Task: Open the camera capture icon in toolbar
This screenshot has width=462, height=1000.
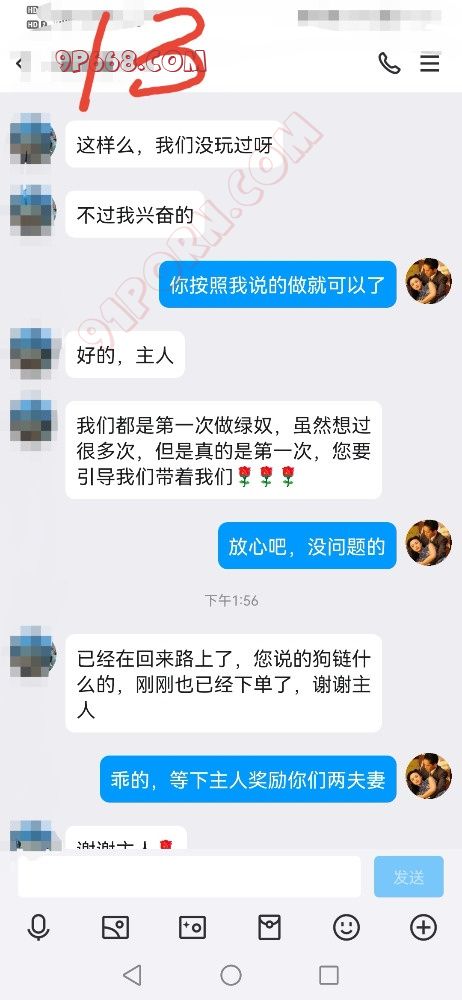Action: [x=192, y=927]
